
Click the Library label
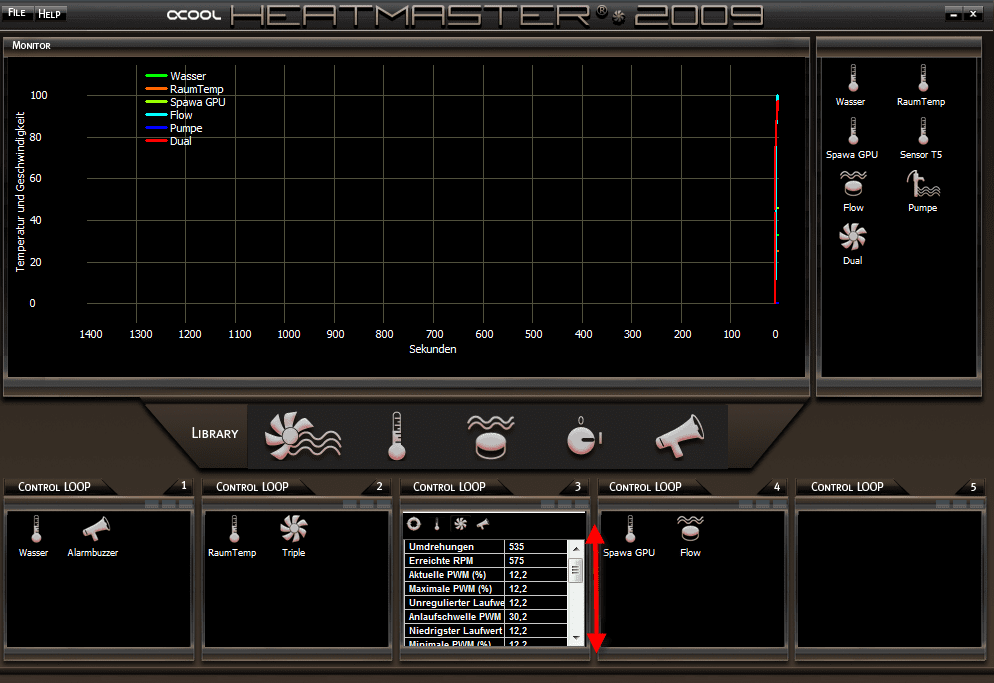(x=215, y=434)
